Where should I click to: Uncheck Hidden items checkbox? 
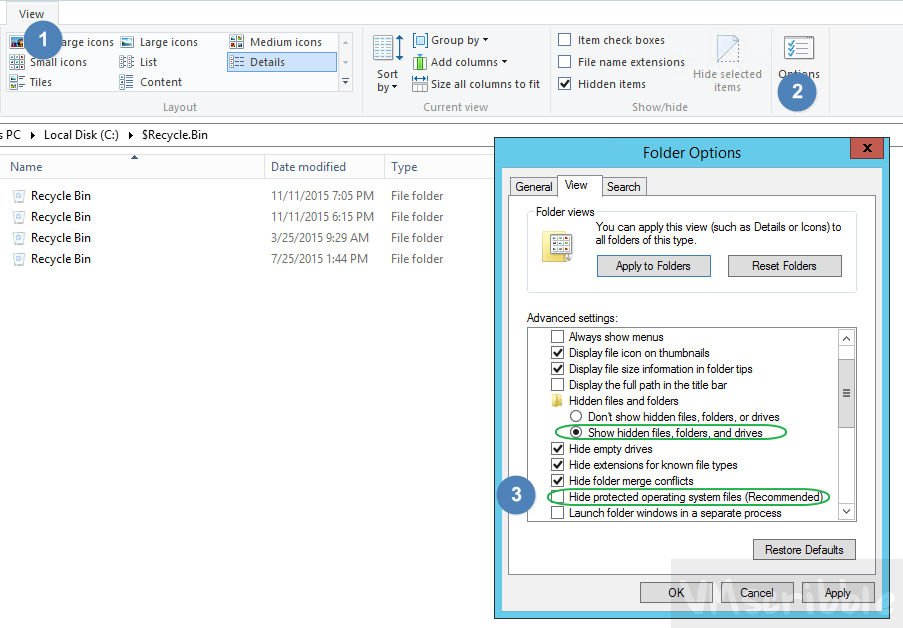tap(565, 84)
